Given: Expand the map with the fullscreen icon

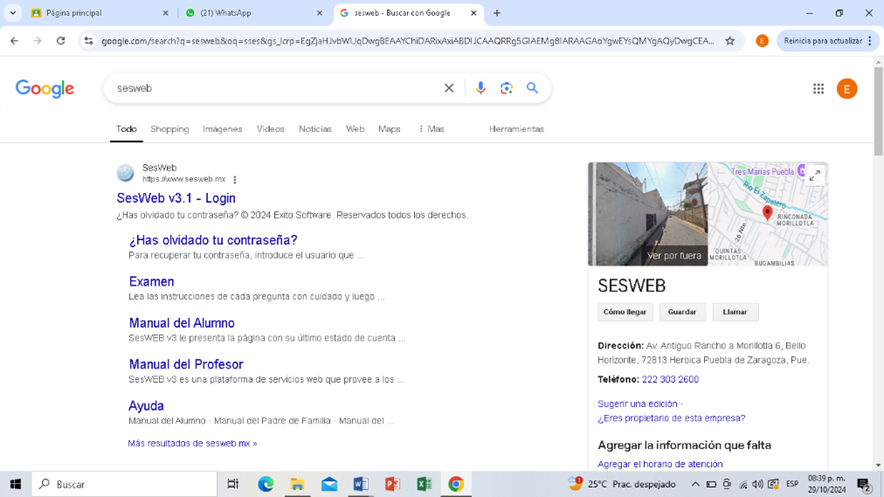Looking at the screenshot, I should tap(815, 175).
